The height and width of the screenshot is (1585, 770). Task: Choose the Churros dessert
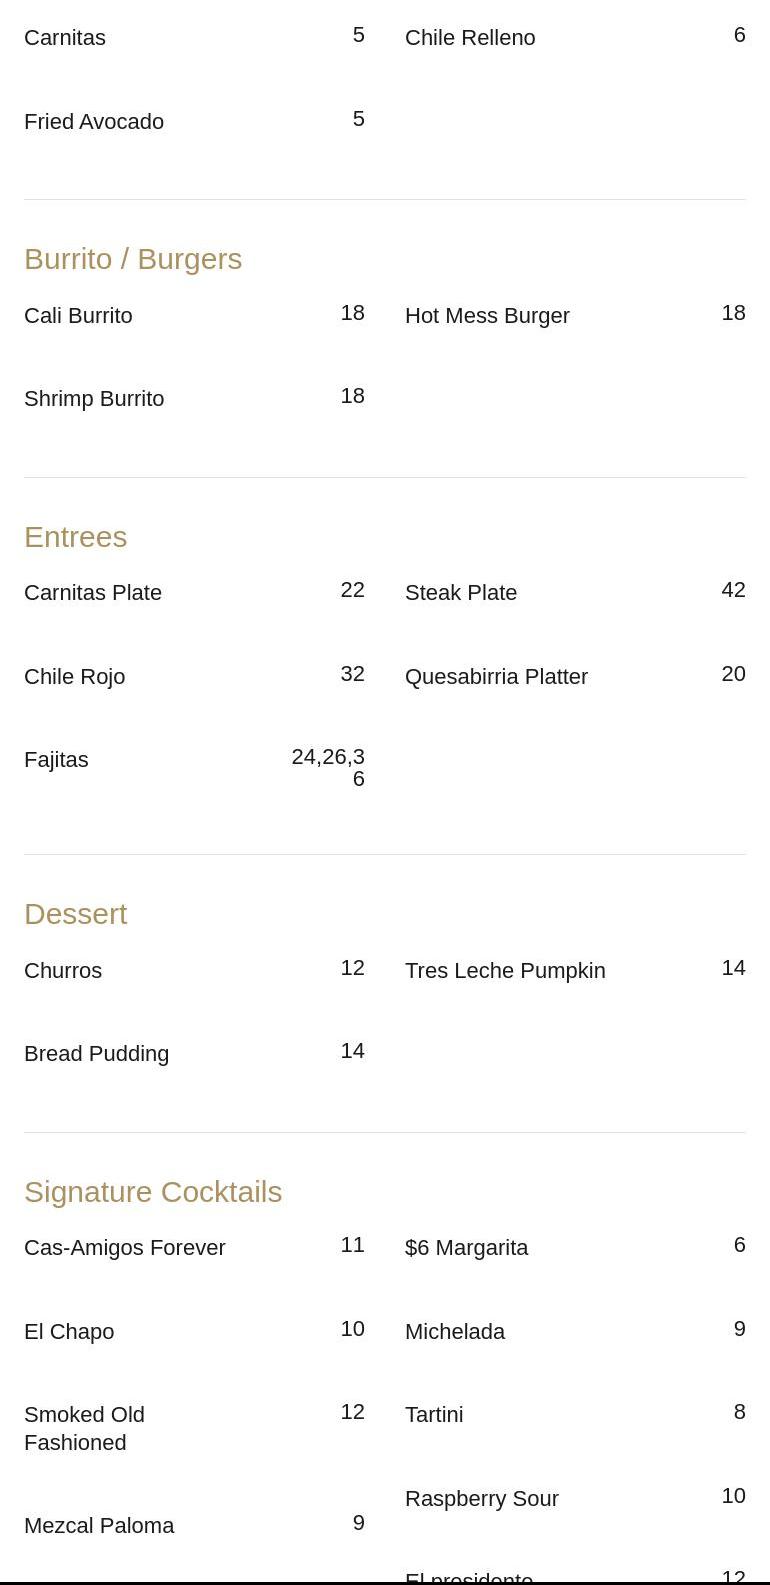[63, 971]
